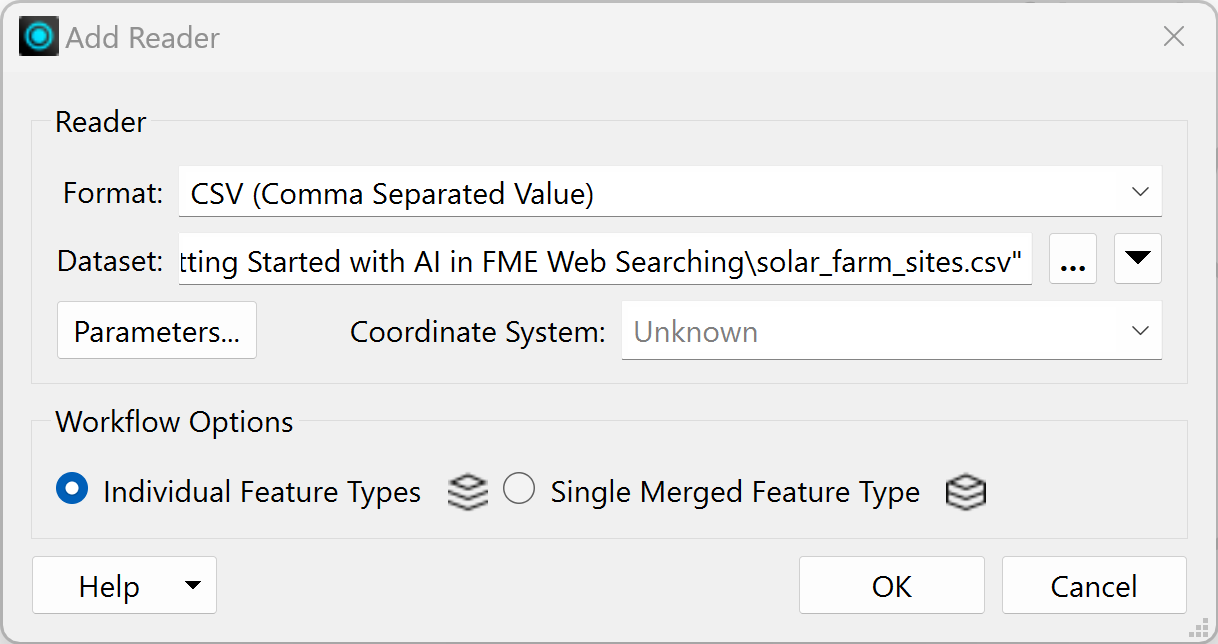
Task: Click the Single Merged Feature Type label text
Action: click(x=735, y=492)
